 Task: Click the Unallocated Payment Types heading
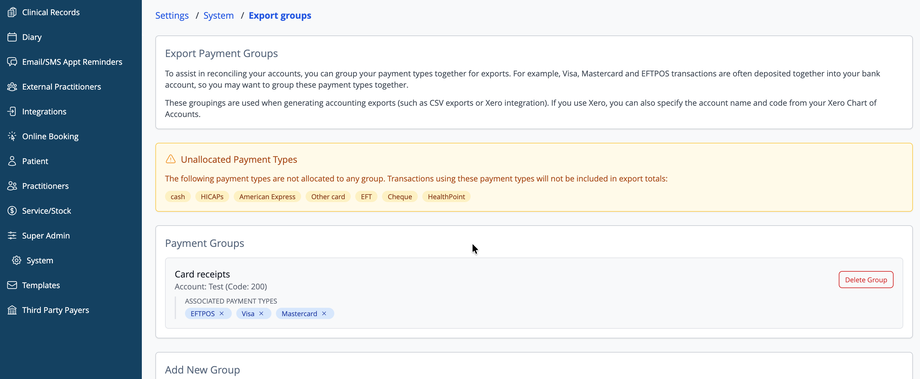[x=239, y=159]
